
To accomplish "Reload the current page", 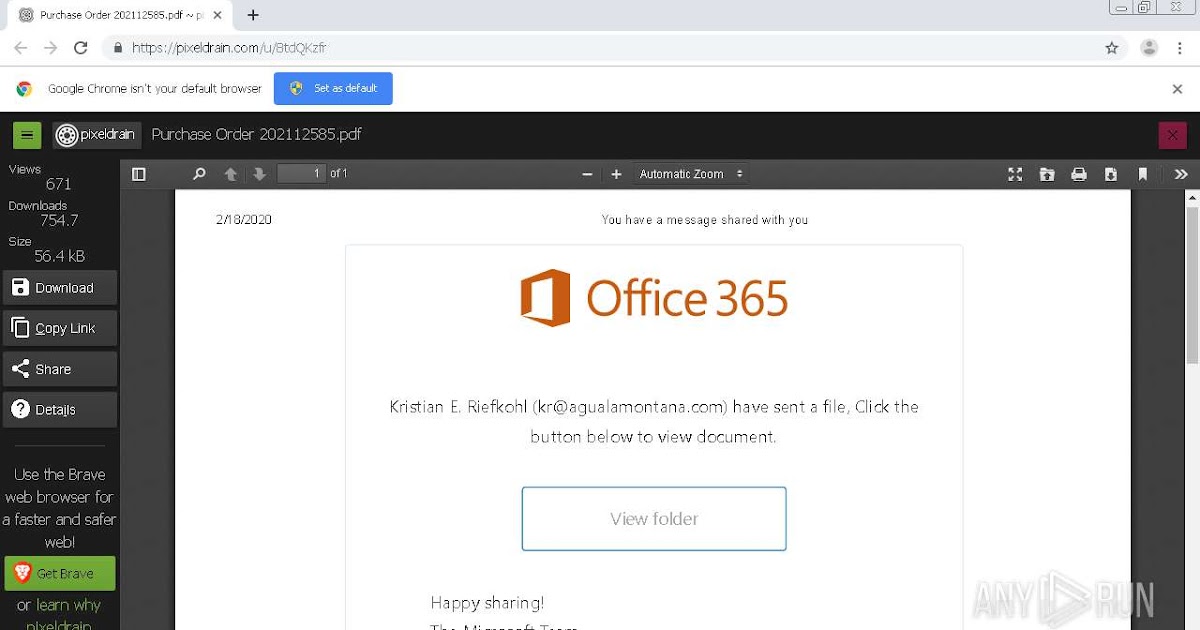I will [x=81, y=48].
